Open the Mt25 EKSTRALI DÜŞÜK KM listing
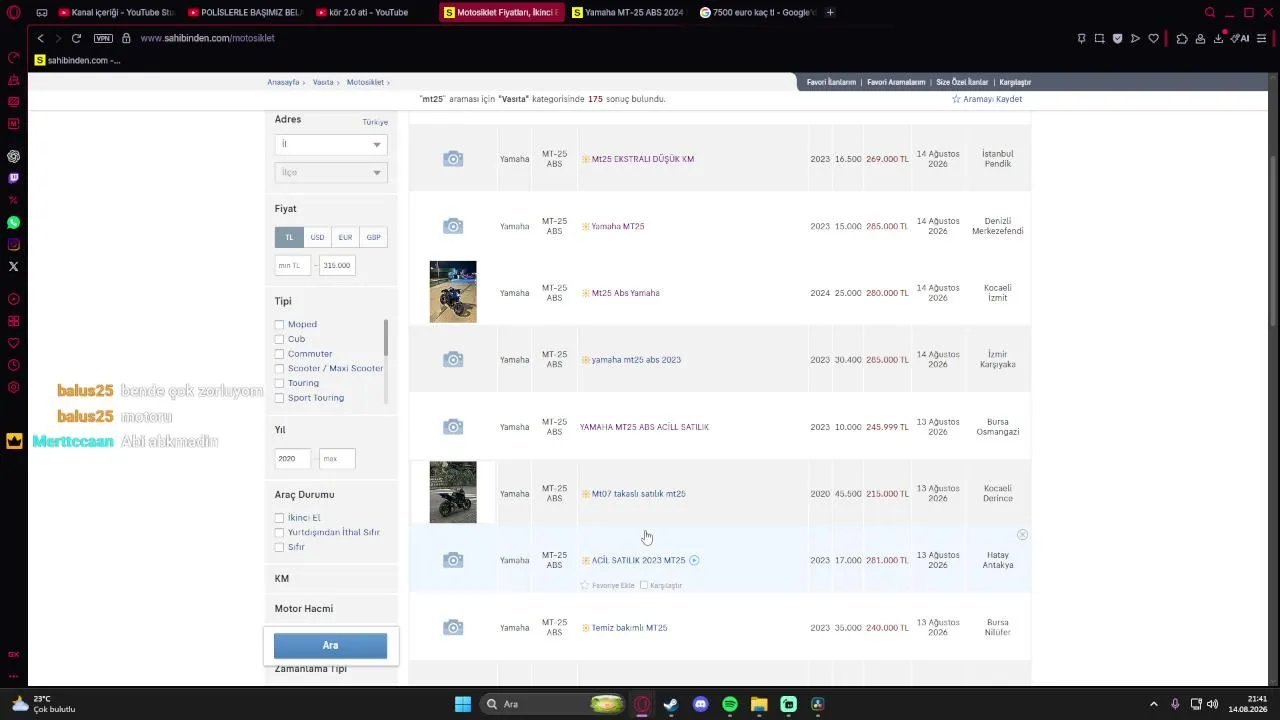1280x720 pixels. pyautogui.click(x=642, y=159)
